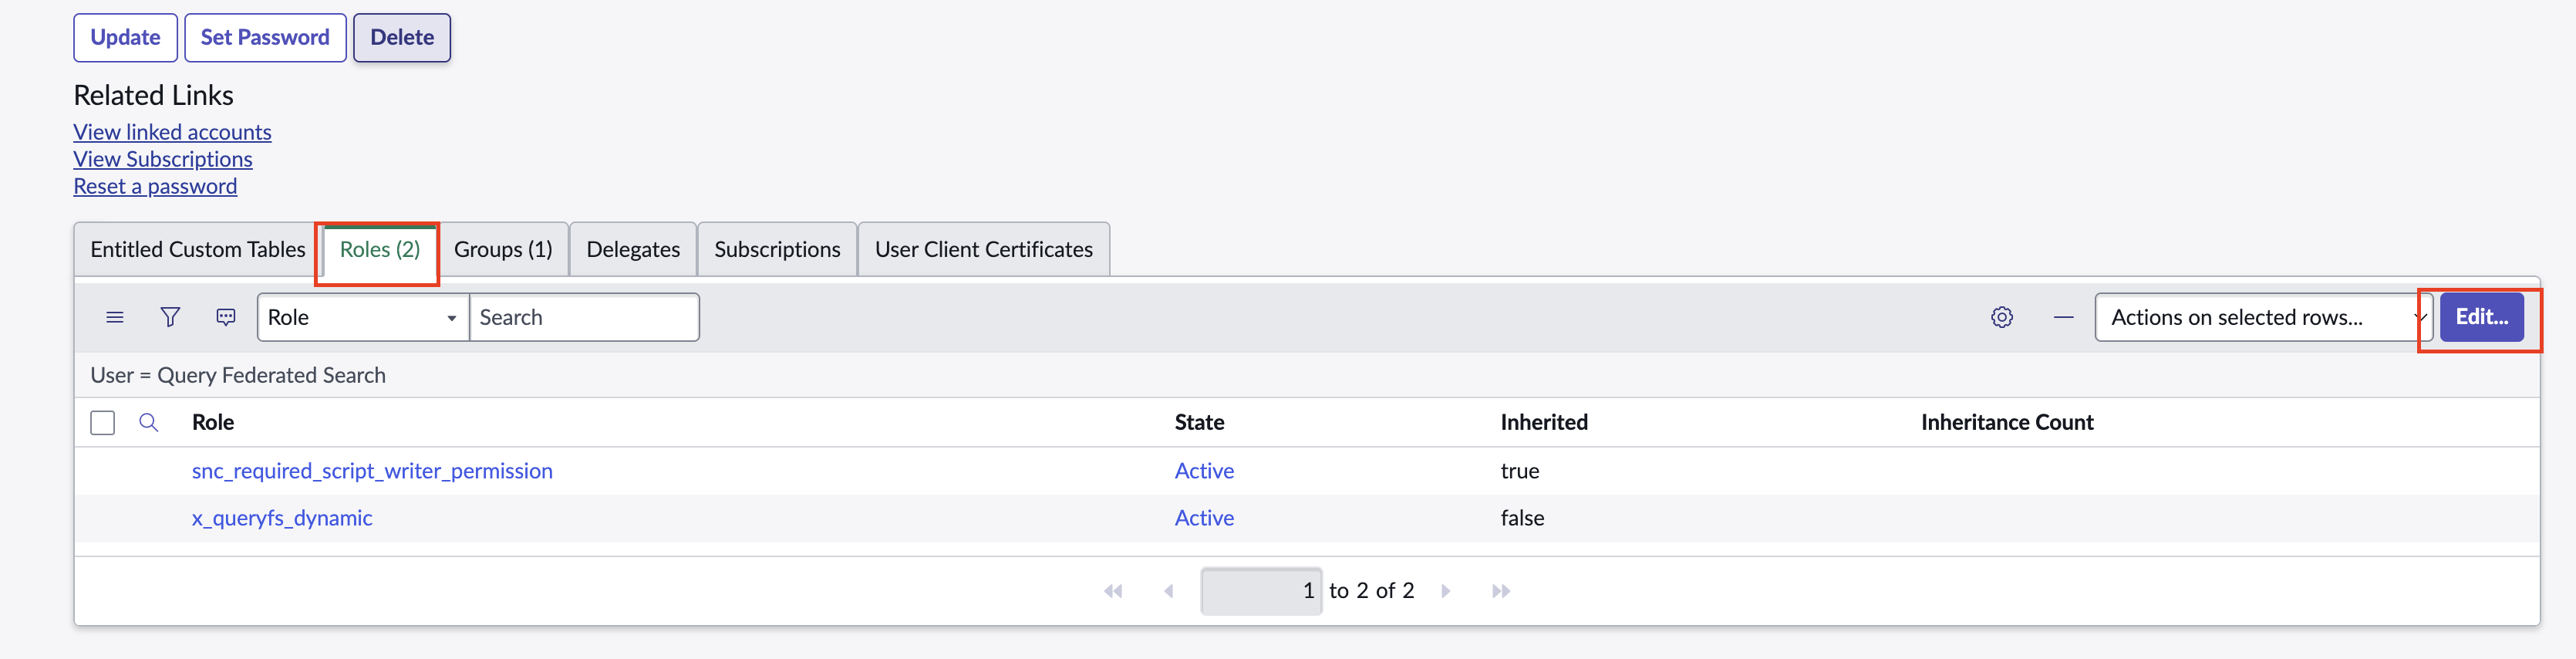Select the Roles (2) tab

380,249
